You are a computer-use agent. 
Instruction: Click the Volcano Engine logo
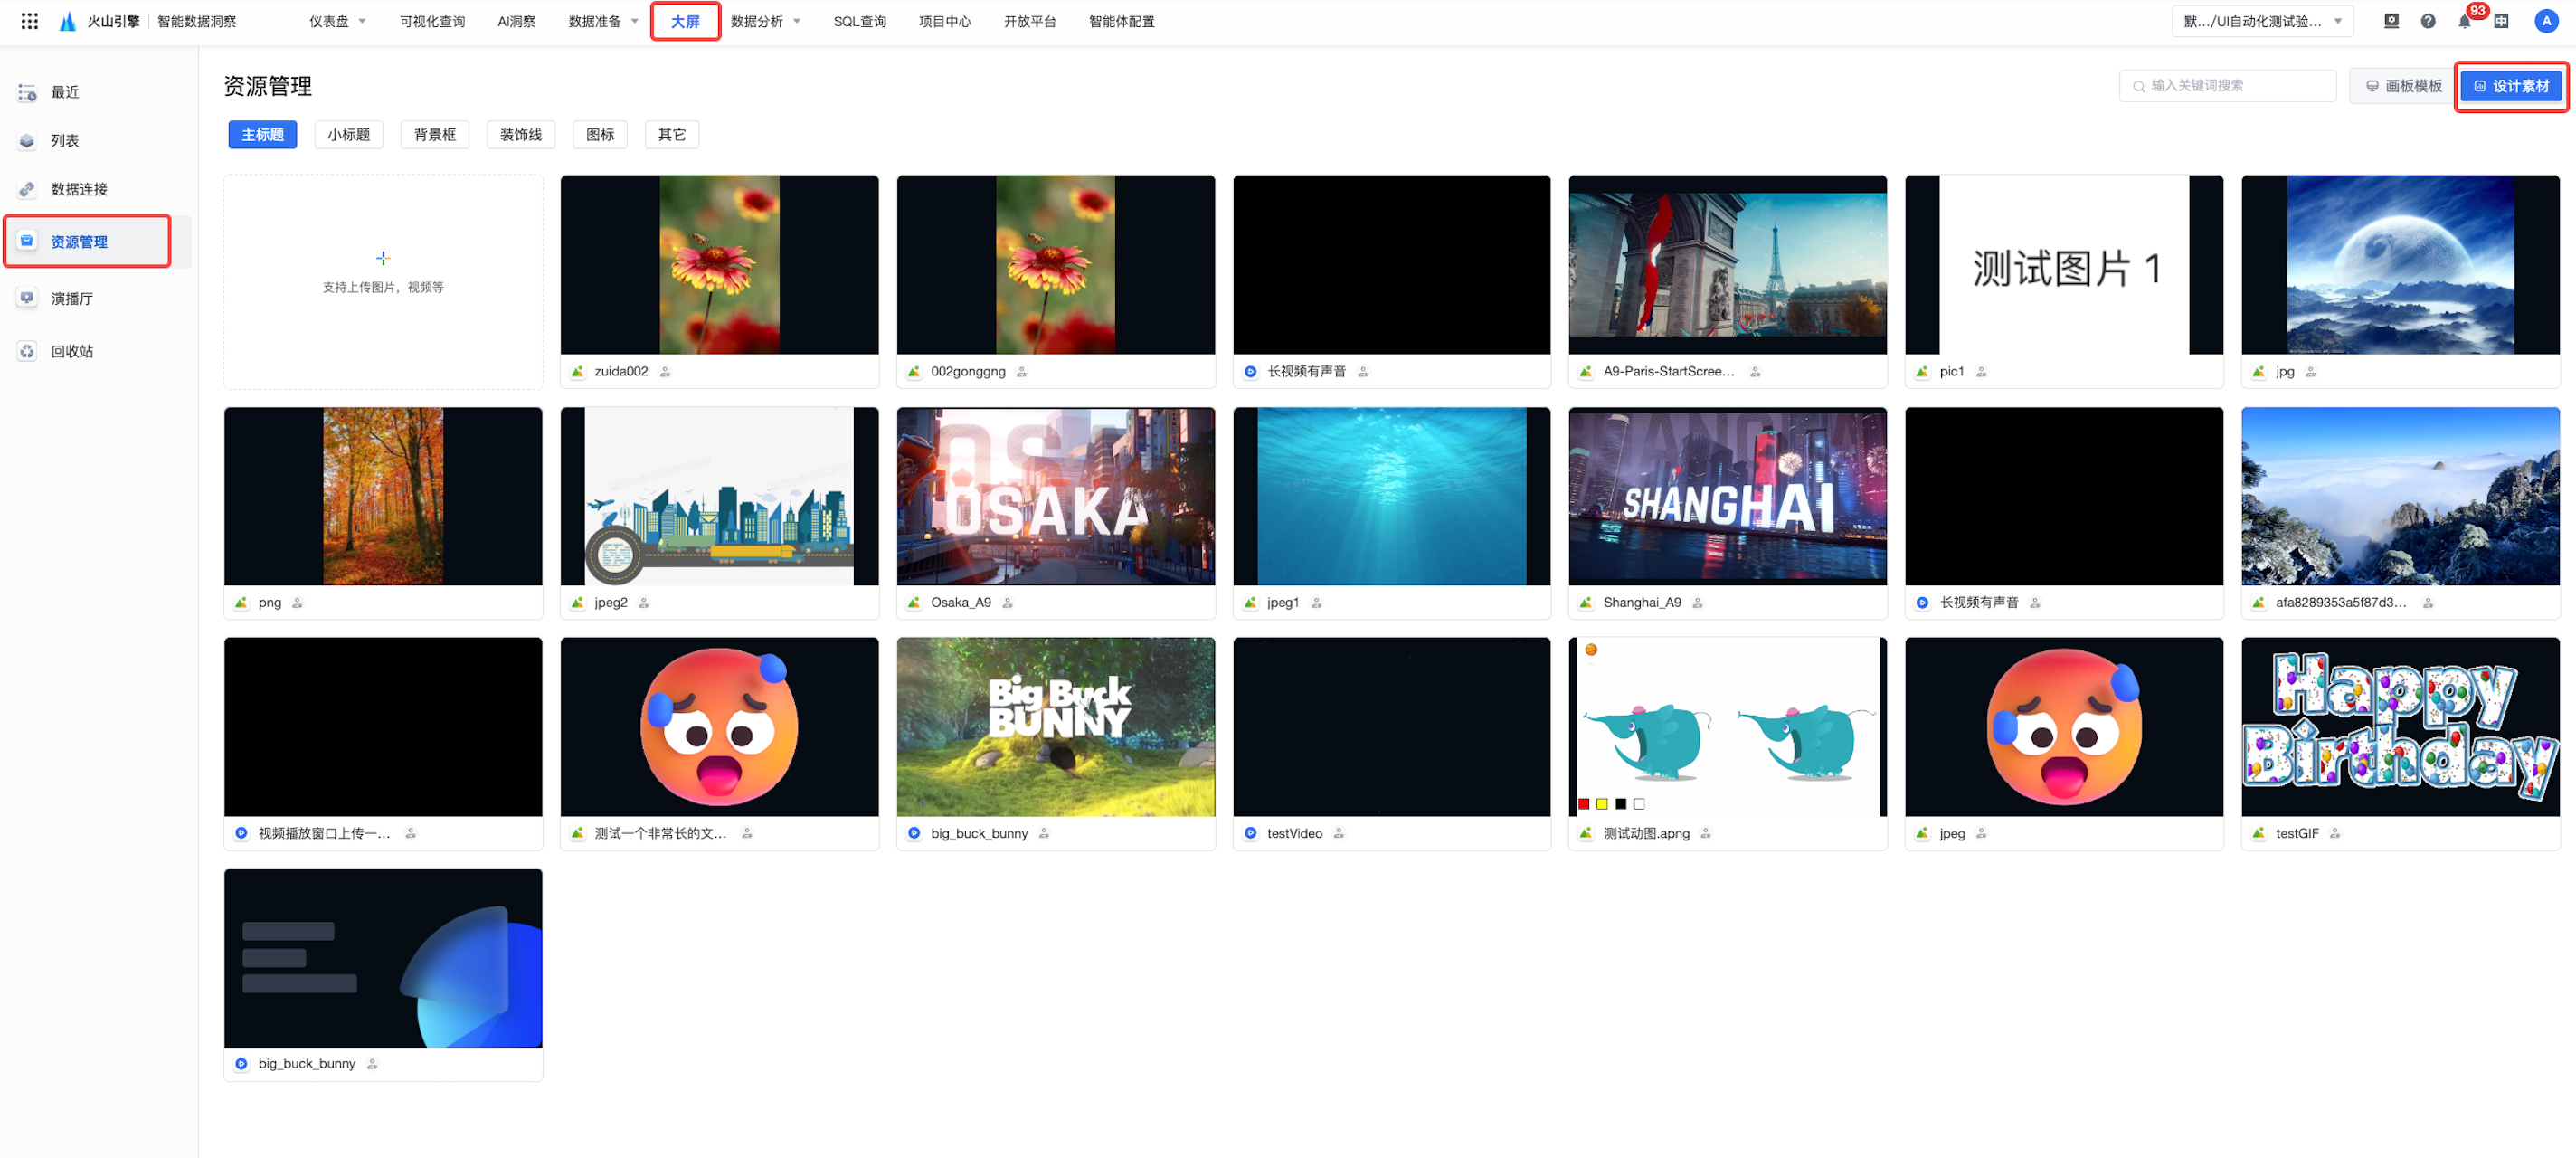click(67, 21)
